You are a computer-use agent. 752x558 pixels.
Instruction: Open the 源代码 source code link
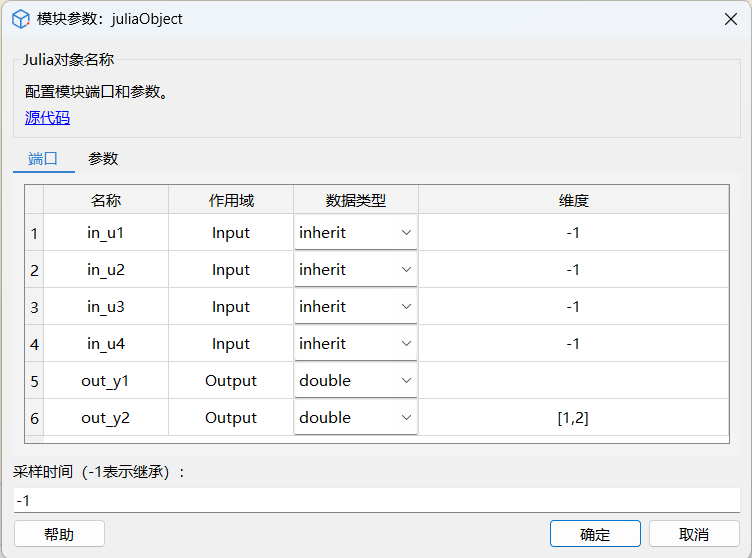(47, 118)
